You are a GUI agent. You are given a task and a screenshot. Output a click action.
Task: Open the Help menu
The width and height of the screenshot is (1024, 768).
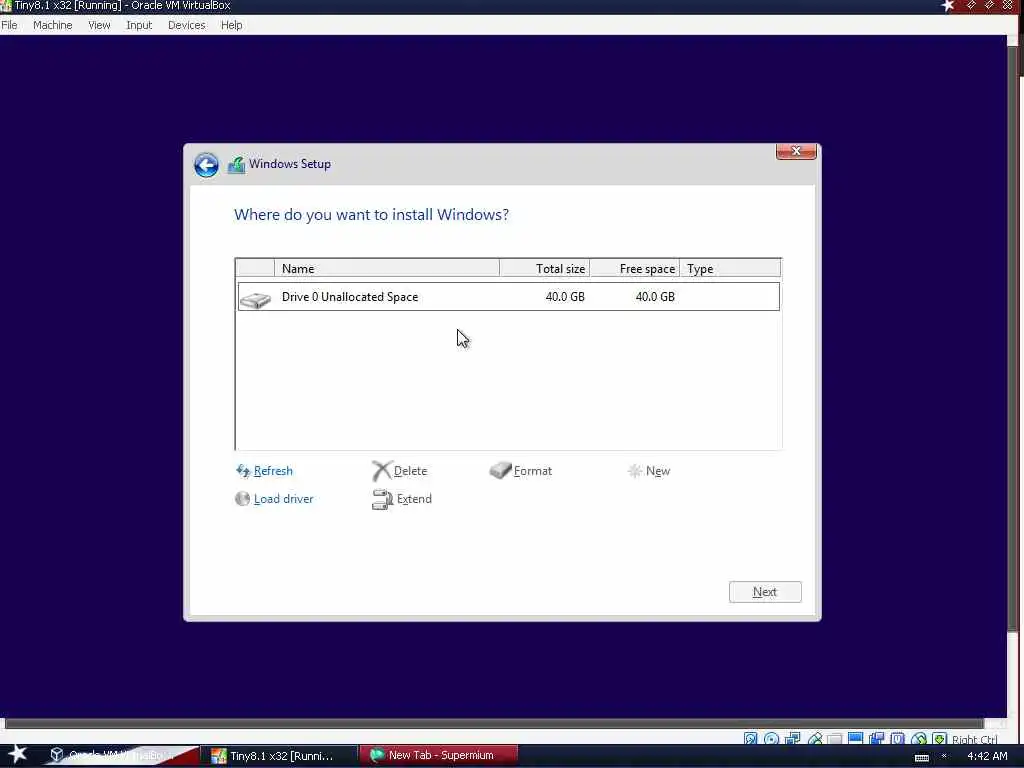pyautogui.click(x=231, y=25)
